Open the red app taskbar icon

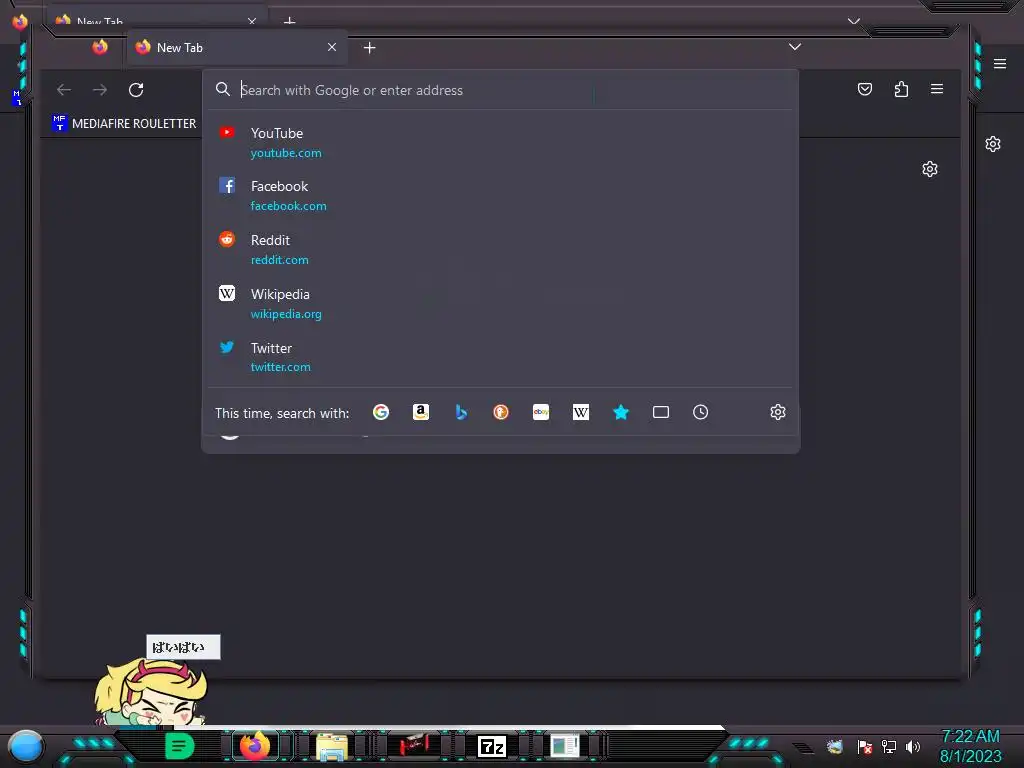coord(414,744)
